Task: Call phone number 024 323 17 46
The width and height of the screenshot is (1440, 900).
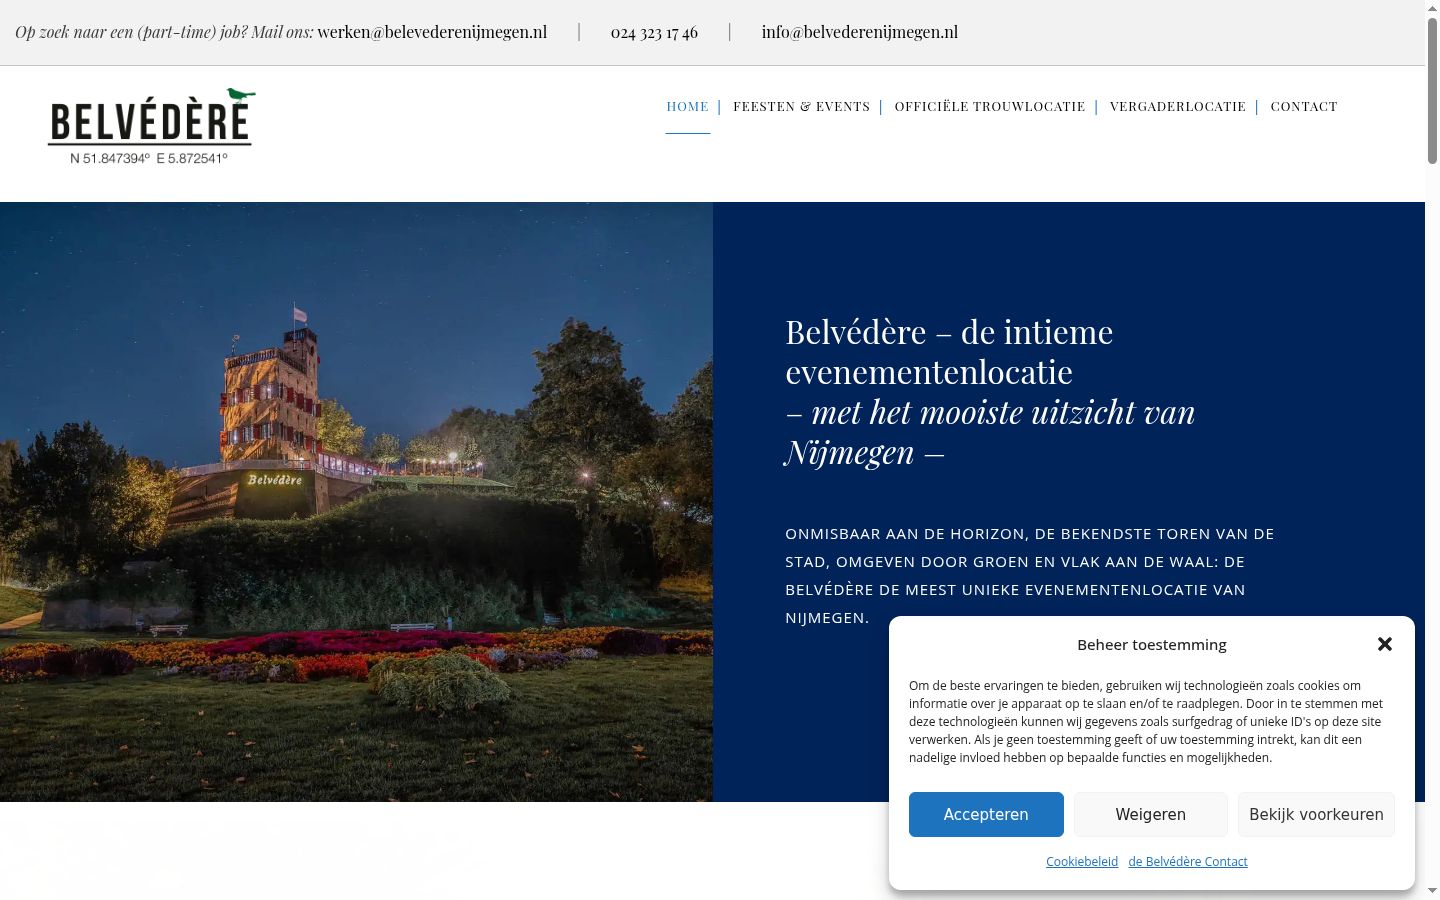Action: (x=654, y=32)
